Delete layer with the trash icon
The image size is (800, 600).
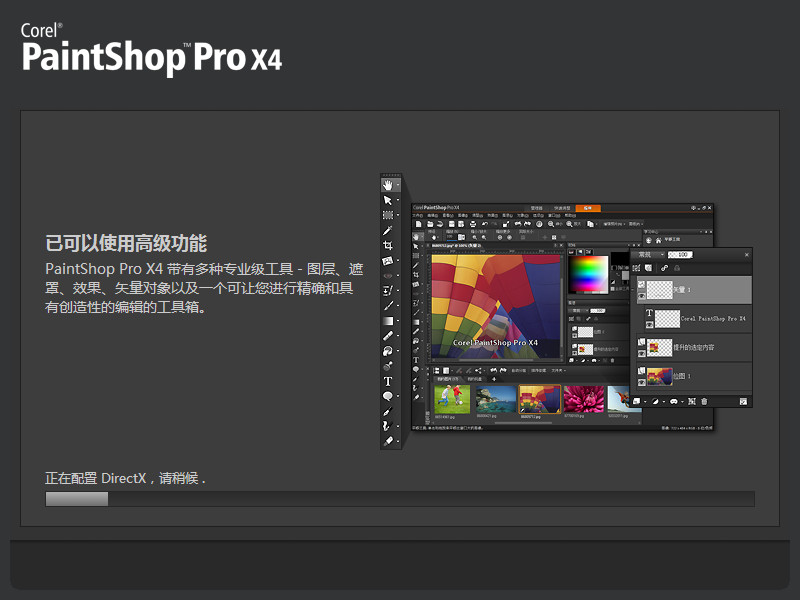coord(704,402)
